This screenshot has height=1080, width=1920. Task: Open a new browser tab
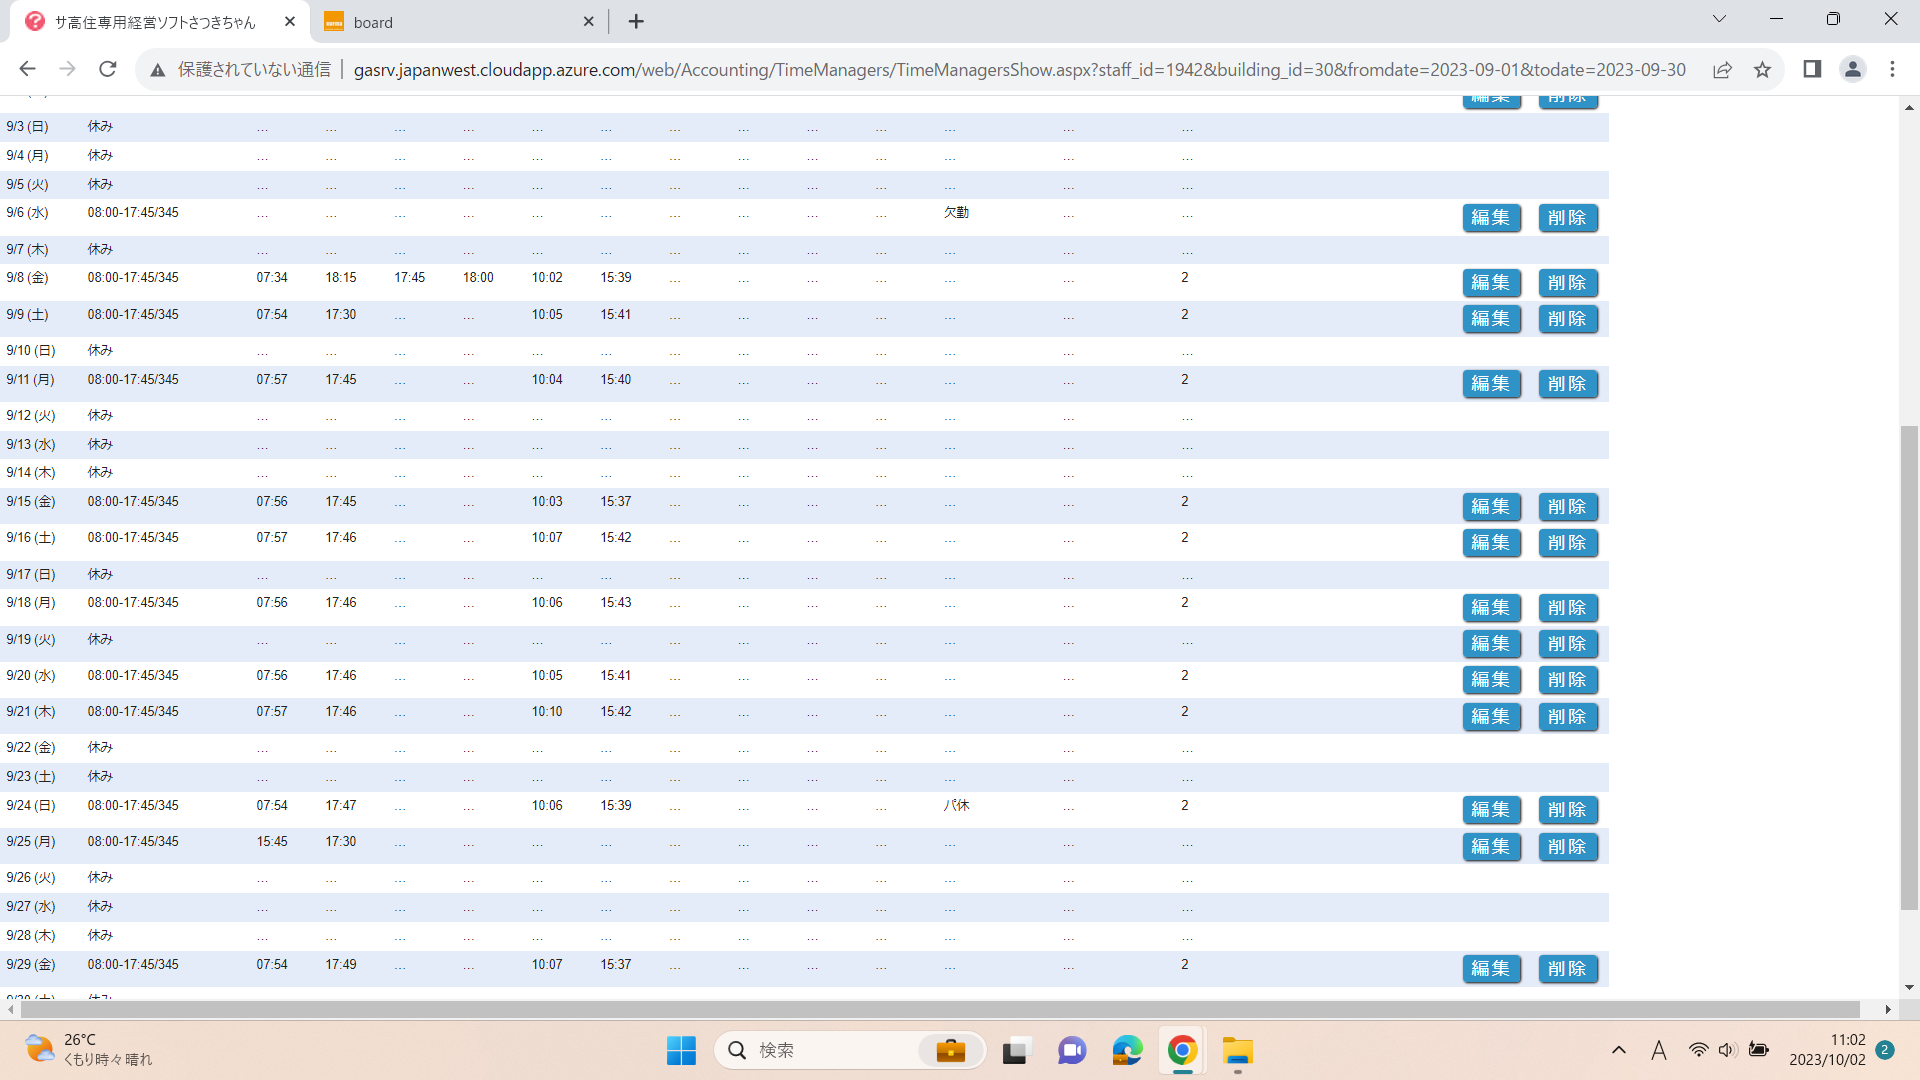tap(636, 22)
